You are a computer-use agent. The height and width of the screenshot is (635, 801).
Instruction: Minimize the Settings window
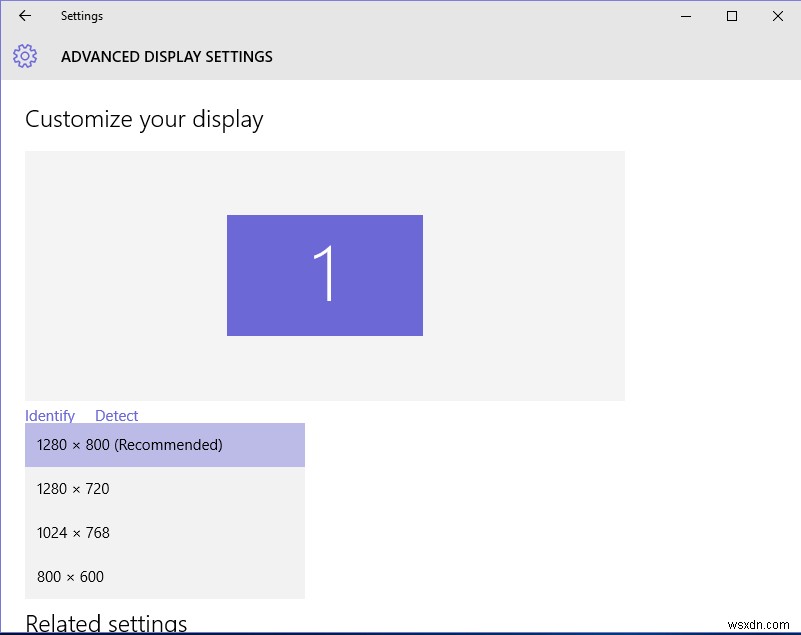point(685,16)
